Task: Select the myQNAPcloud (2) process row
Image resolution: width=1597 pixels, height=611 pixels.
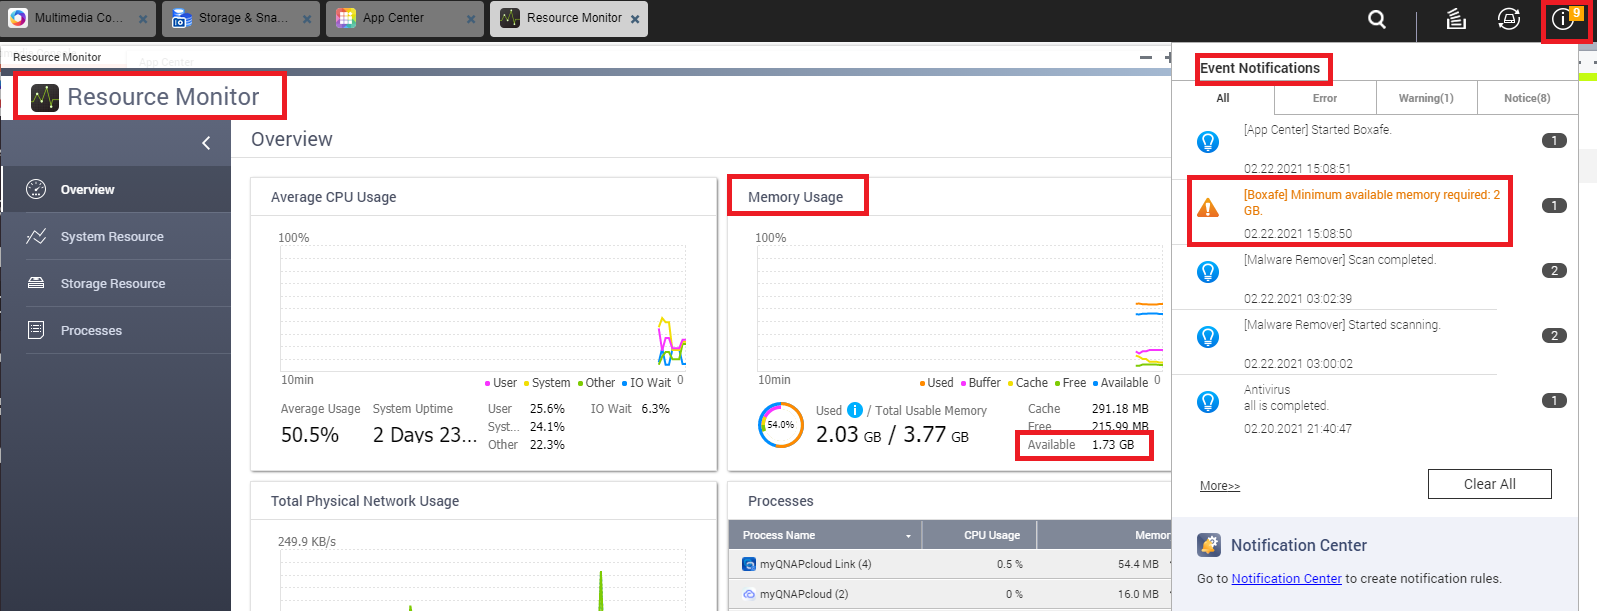Action: (x=950, y=594)
